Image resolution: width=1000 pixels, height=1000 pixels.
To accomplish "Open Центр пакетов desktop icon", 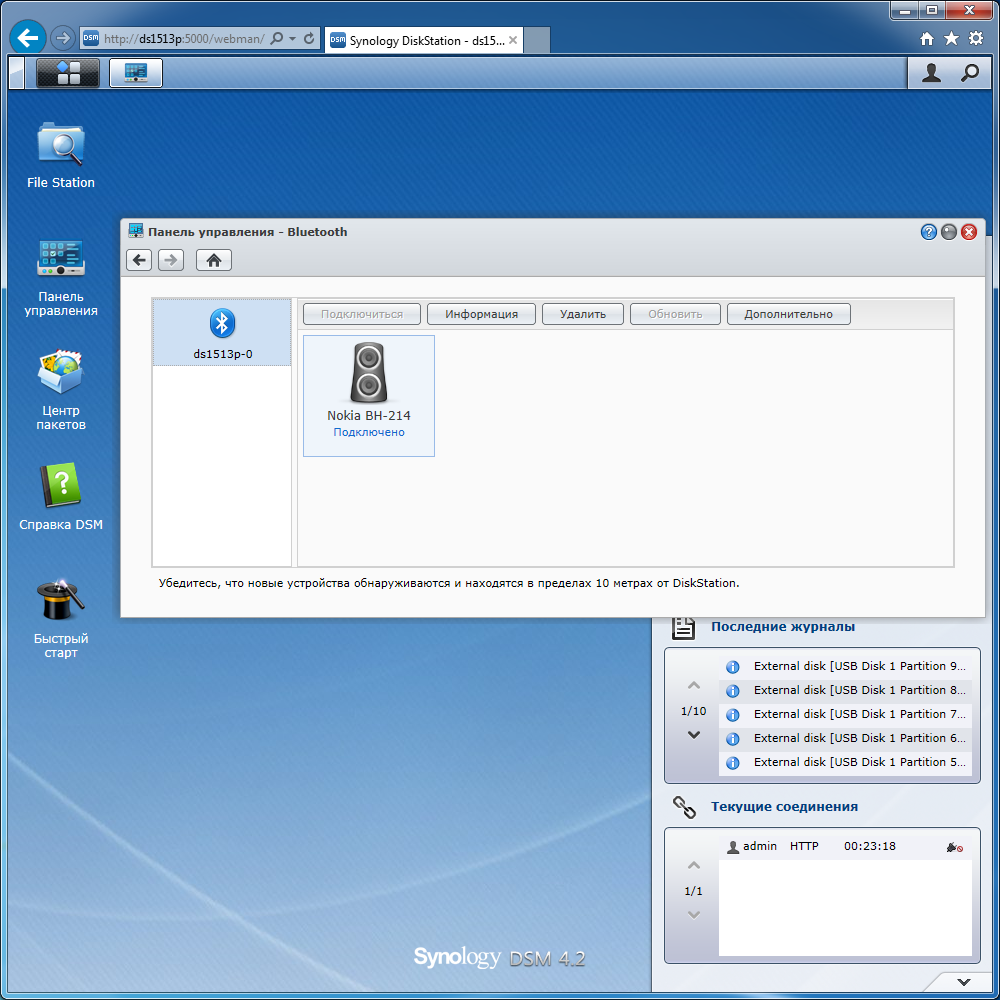I will coord(61,389).
